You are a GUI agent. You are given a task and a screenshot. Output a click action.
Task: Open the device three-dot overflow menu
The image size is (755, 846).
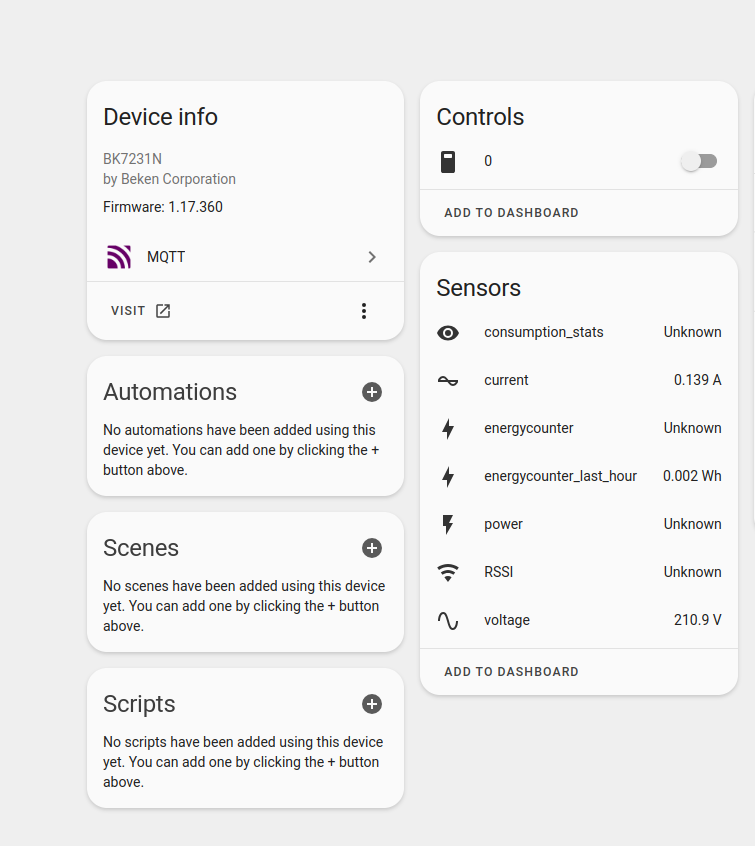[x=364, y=311]
